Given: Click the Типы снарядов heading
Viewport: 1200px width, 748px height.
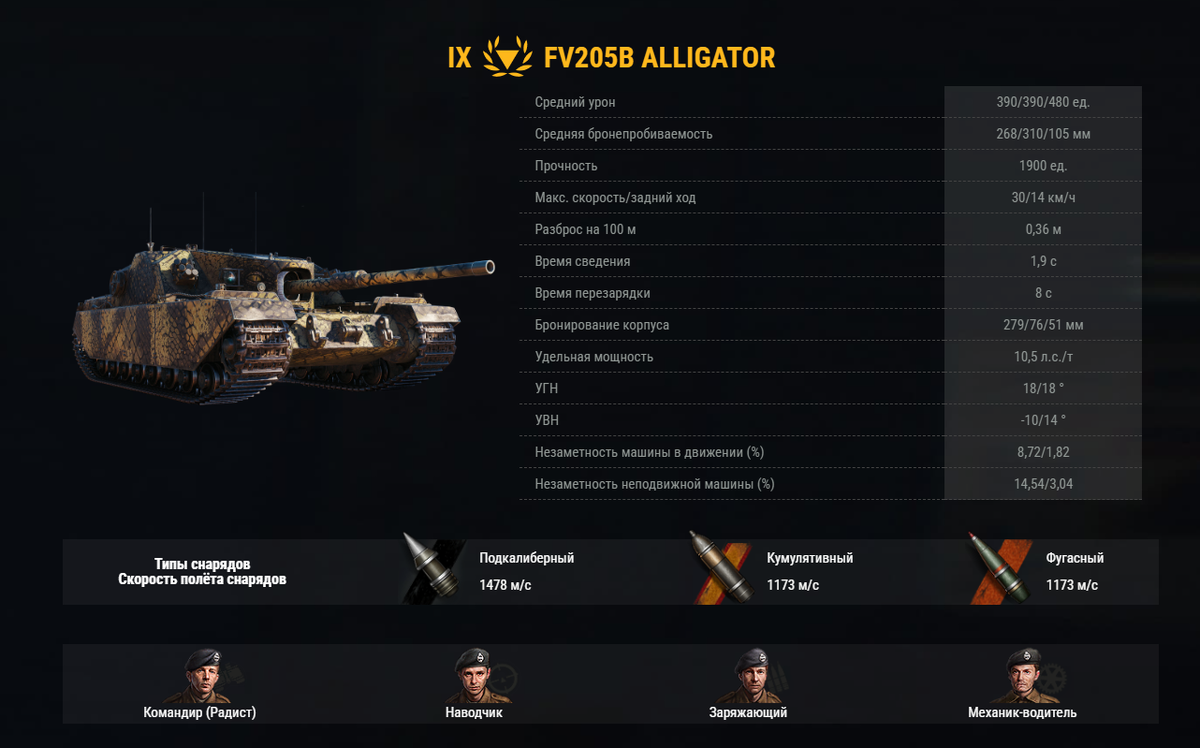Looking at the screenshot, I should coord(202,565).
